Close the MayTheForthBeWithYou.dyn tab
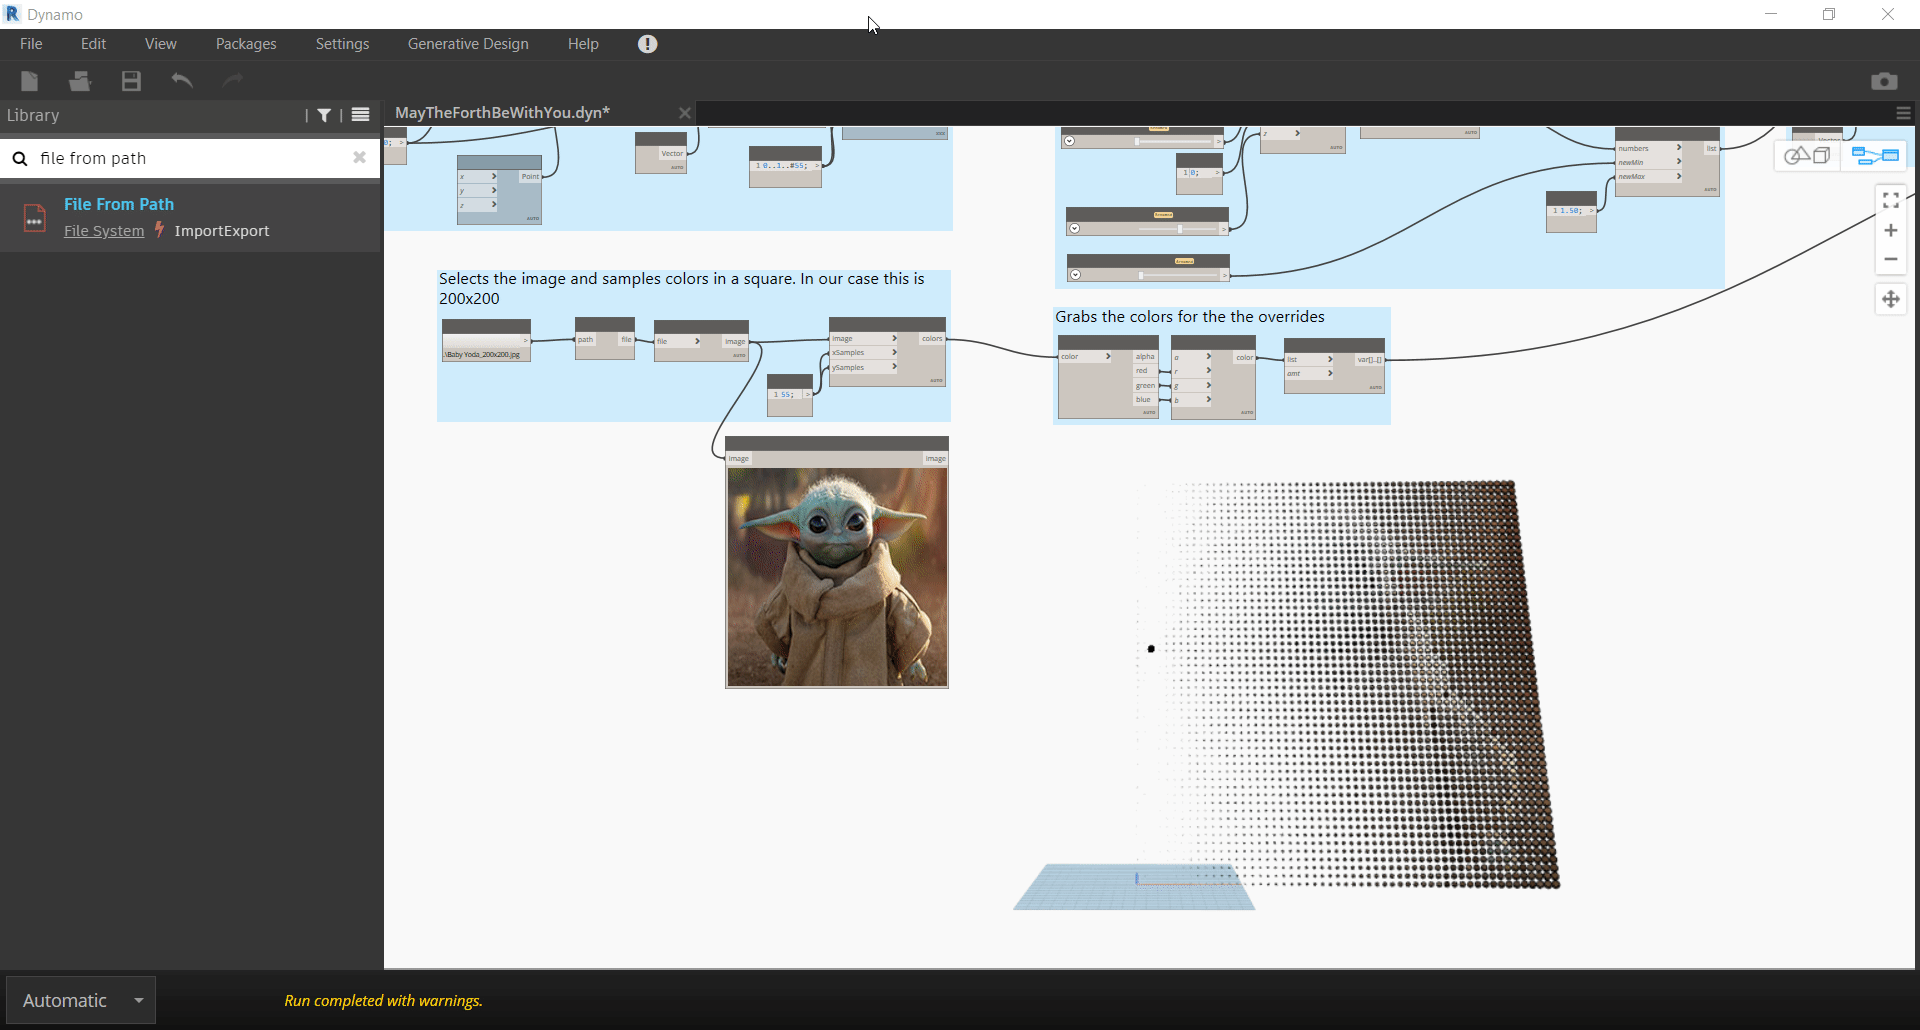This screenshot has height=1030, width=1920. (685, 113)
